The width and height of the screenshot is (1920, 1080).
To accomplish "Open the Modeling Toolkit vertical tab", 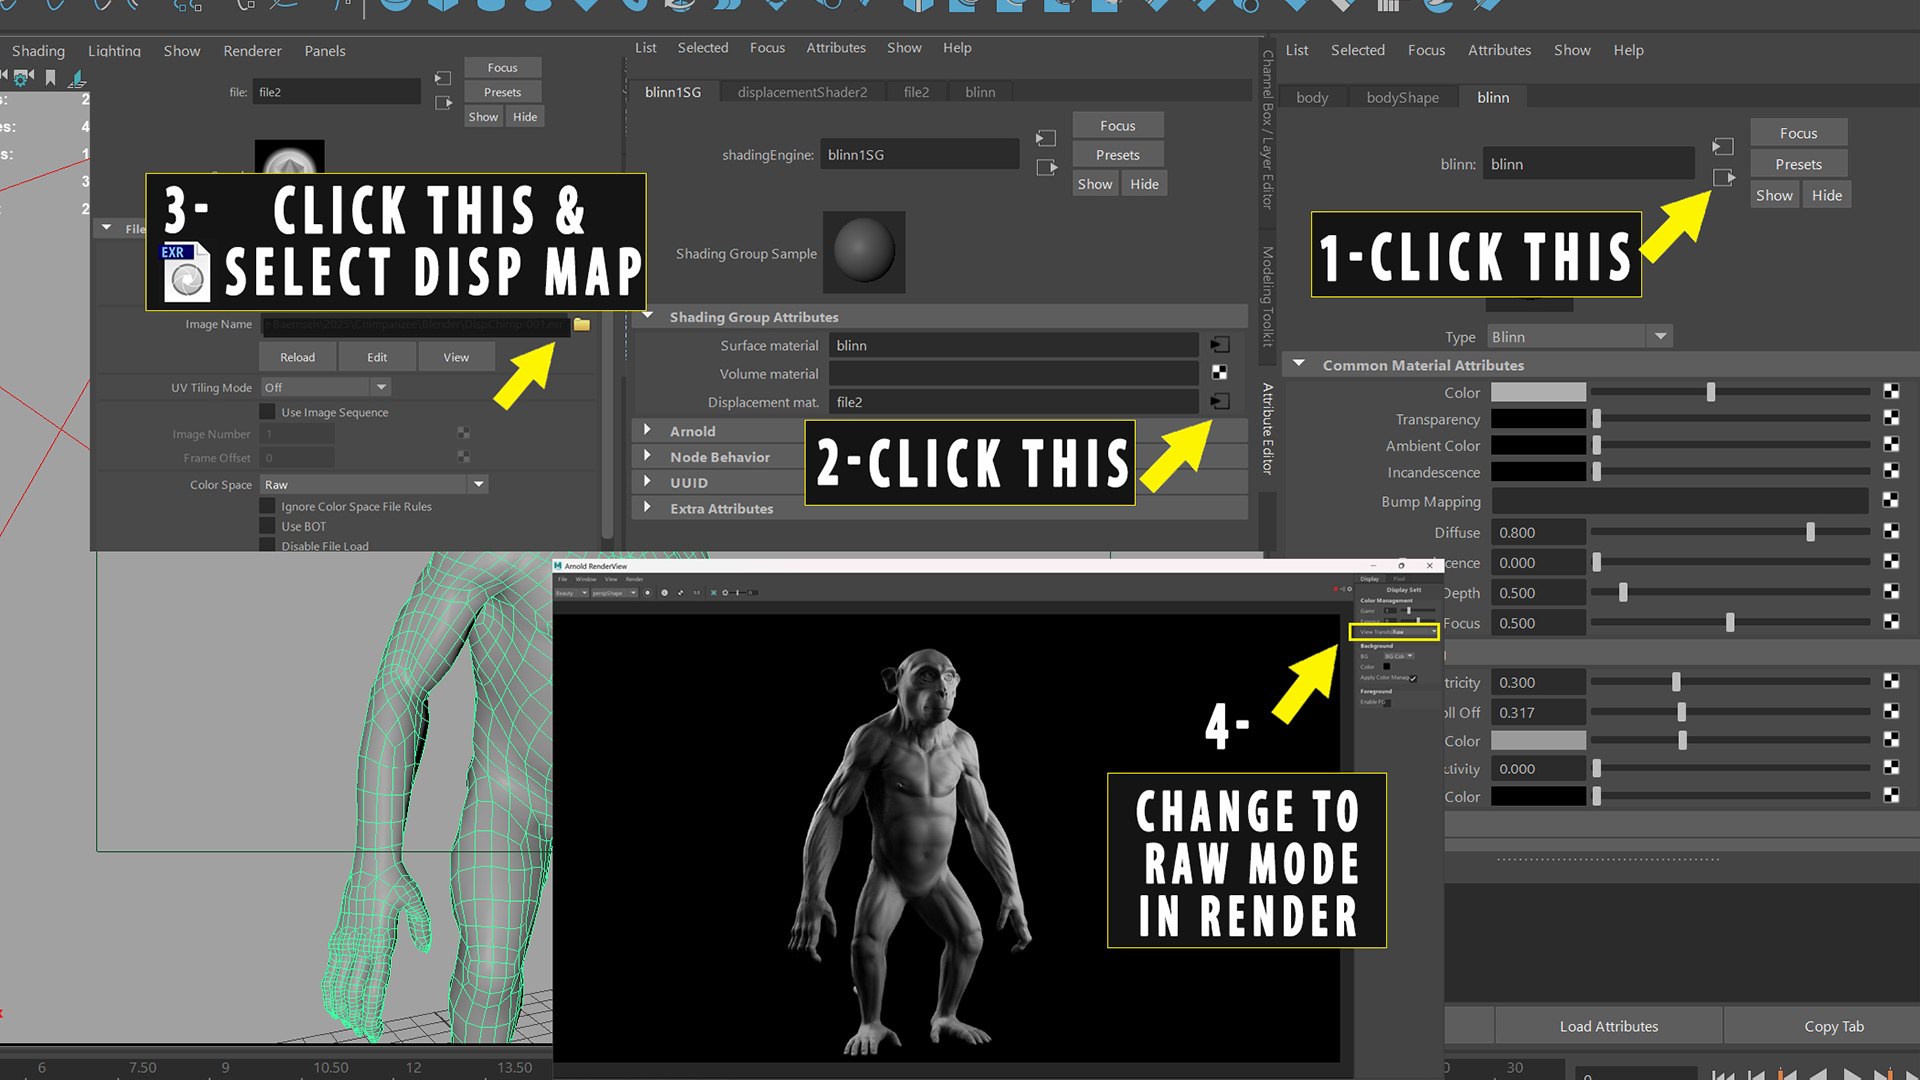I will point(1268,297).
